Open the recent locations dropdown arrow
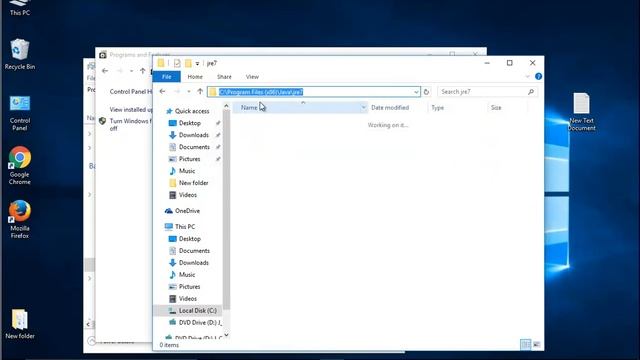Image resolution: width=640 pixels, height=360 pixels. [189, 92]
